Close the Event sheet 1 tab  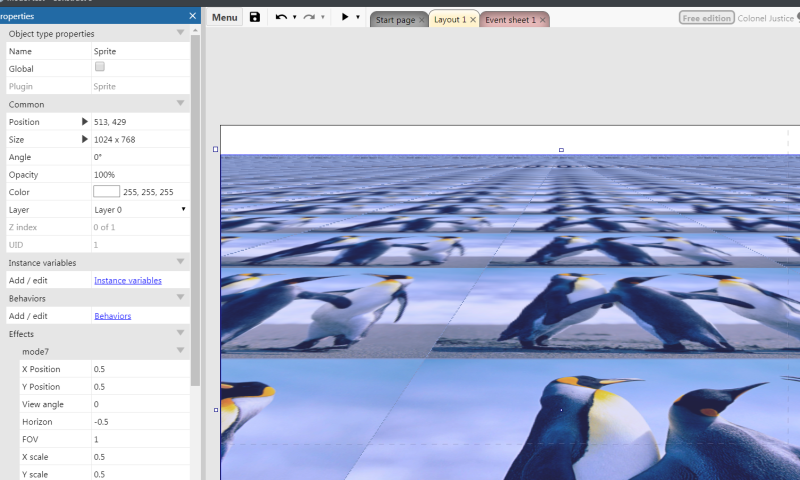point(542,20)
